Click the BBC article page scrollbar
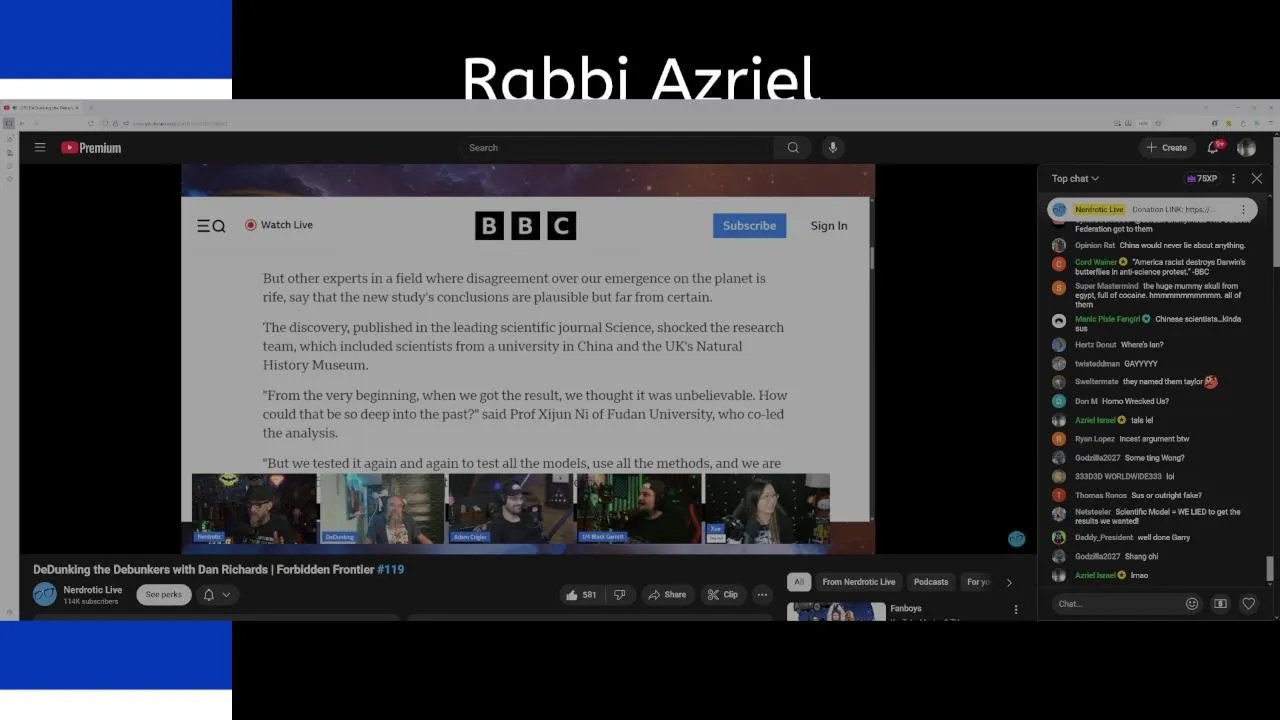1280x720 pixels. (x=871, y=260)
